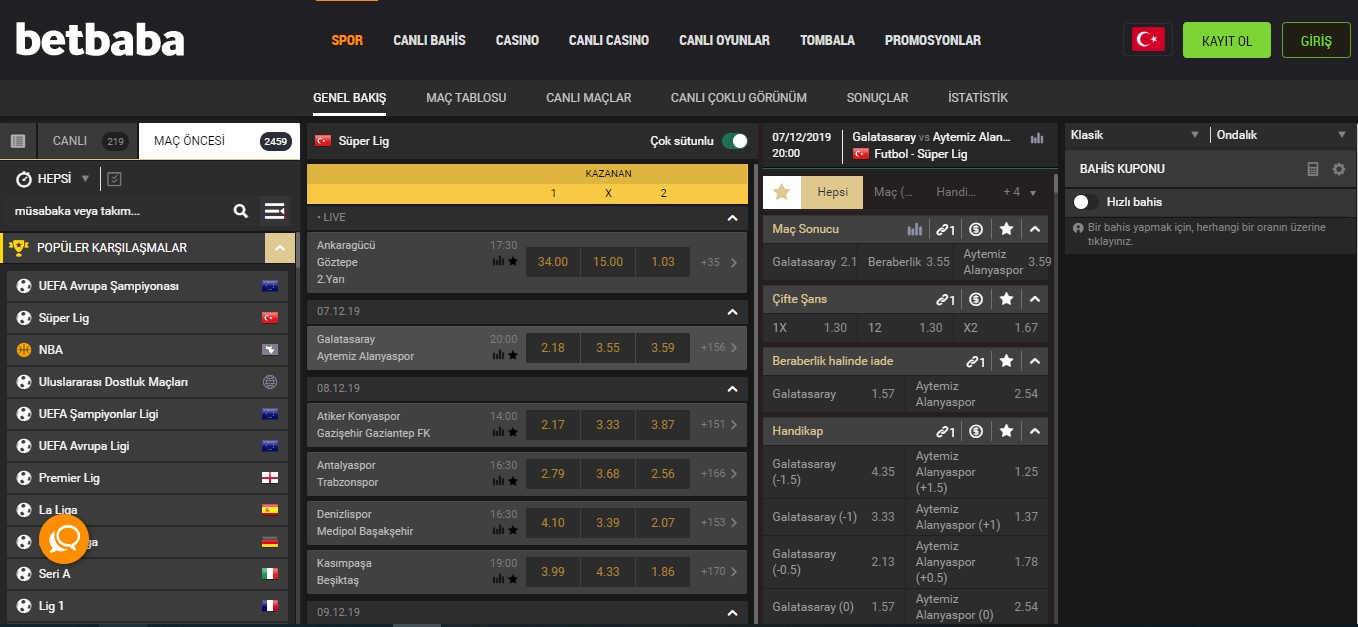The image size is (1358, 627).
Task: Expand the +4 more markets dropdown
Action: 1019,192
